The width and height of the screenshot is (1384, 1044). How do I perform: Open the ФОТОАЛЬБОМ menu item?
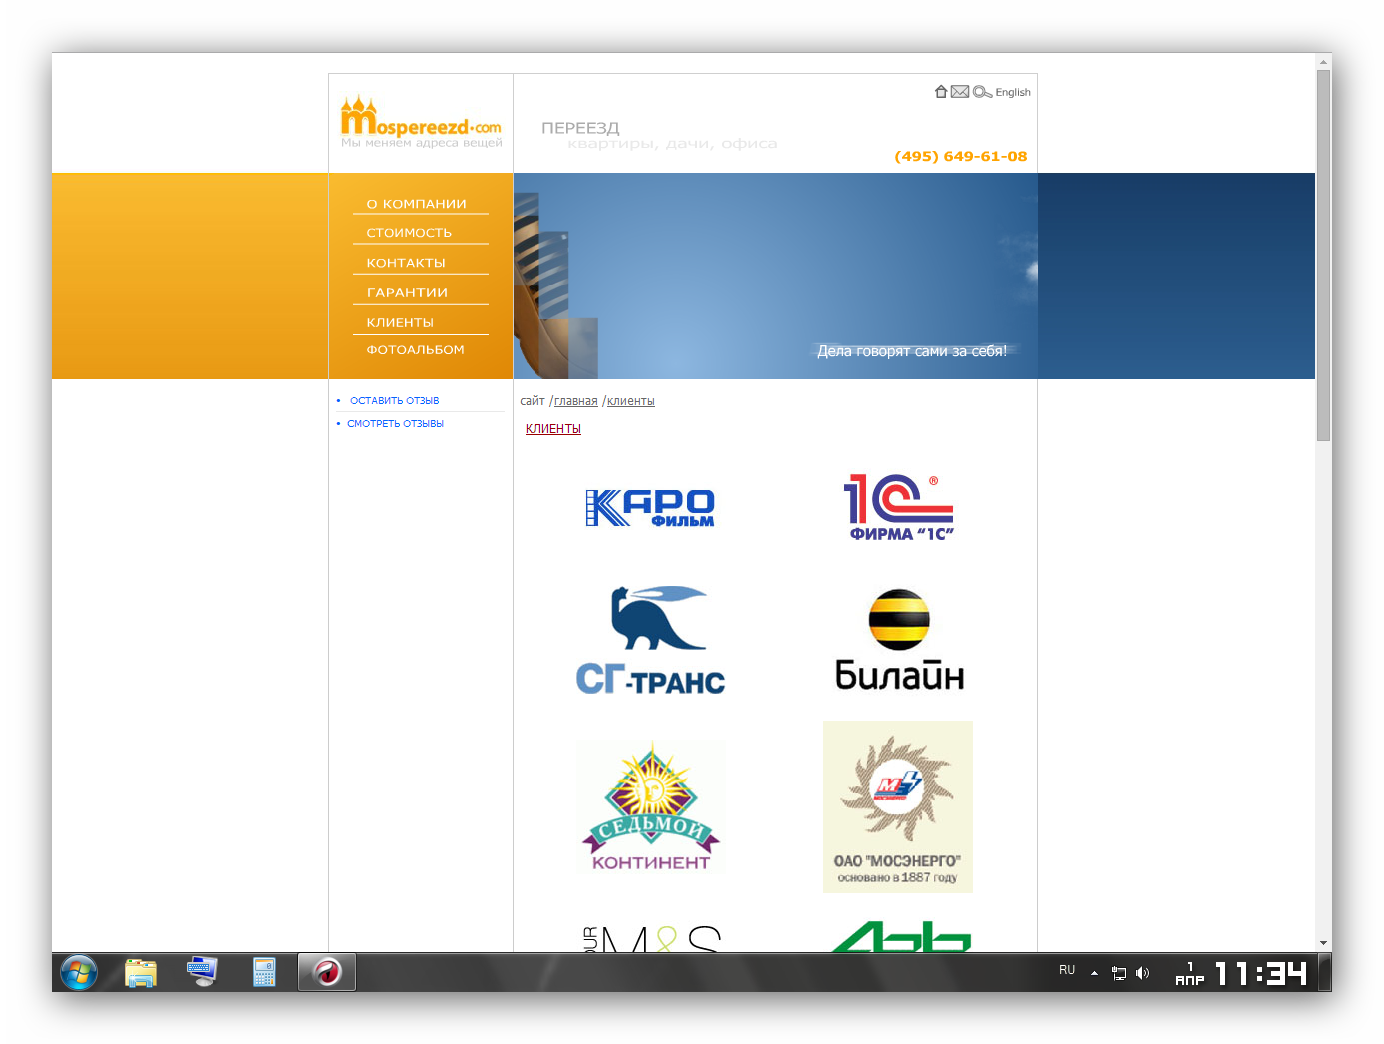point(415,350)
